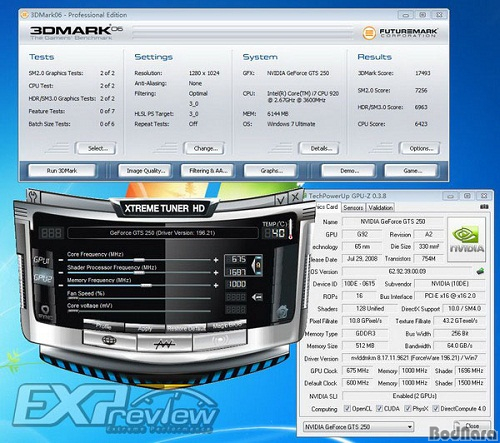The height and width of the screenshot is (443, 500).
Task: Open the waveform monitoring icon button
Action: click(x=164, y=343)
